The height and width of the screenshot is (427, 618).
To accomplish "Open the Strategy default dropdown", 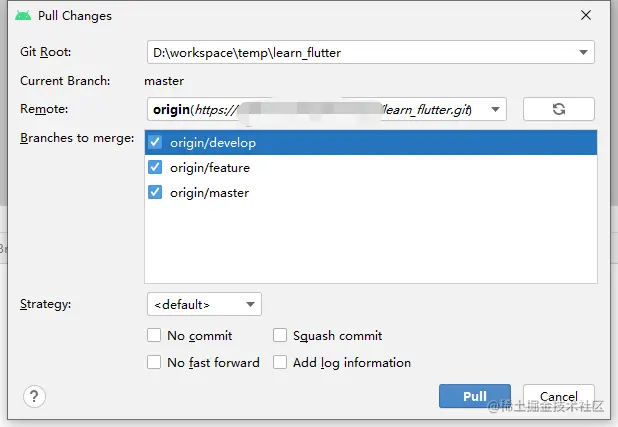I will 251,304.
